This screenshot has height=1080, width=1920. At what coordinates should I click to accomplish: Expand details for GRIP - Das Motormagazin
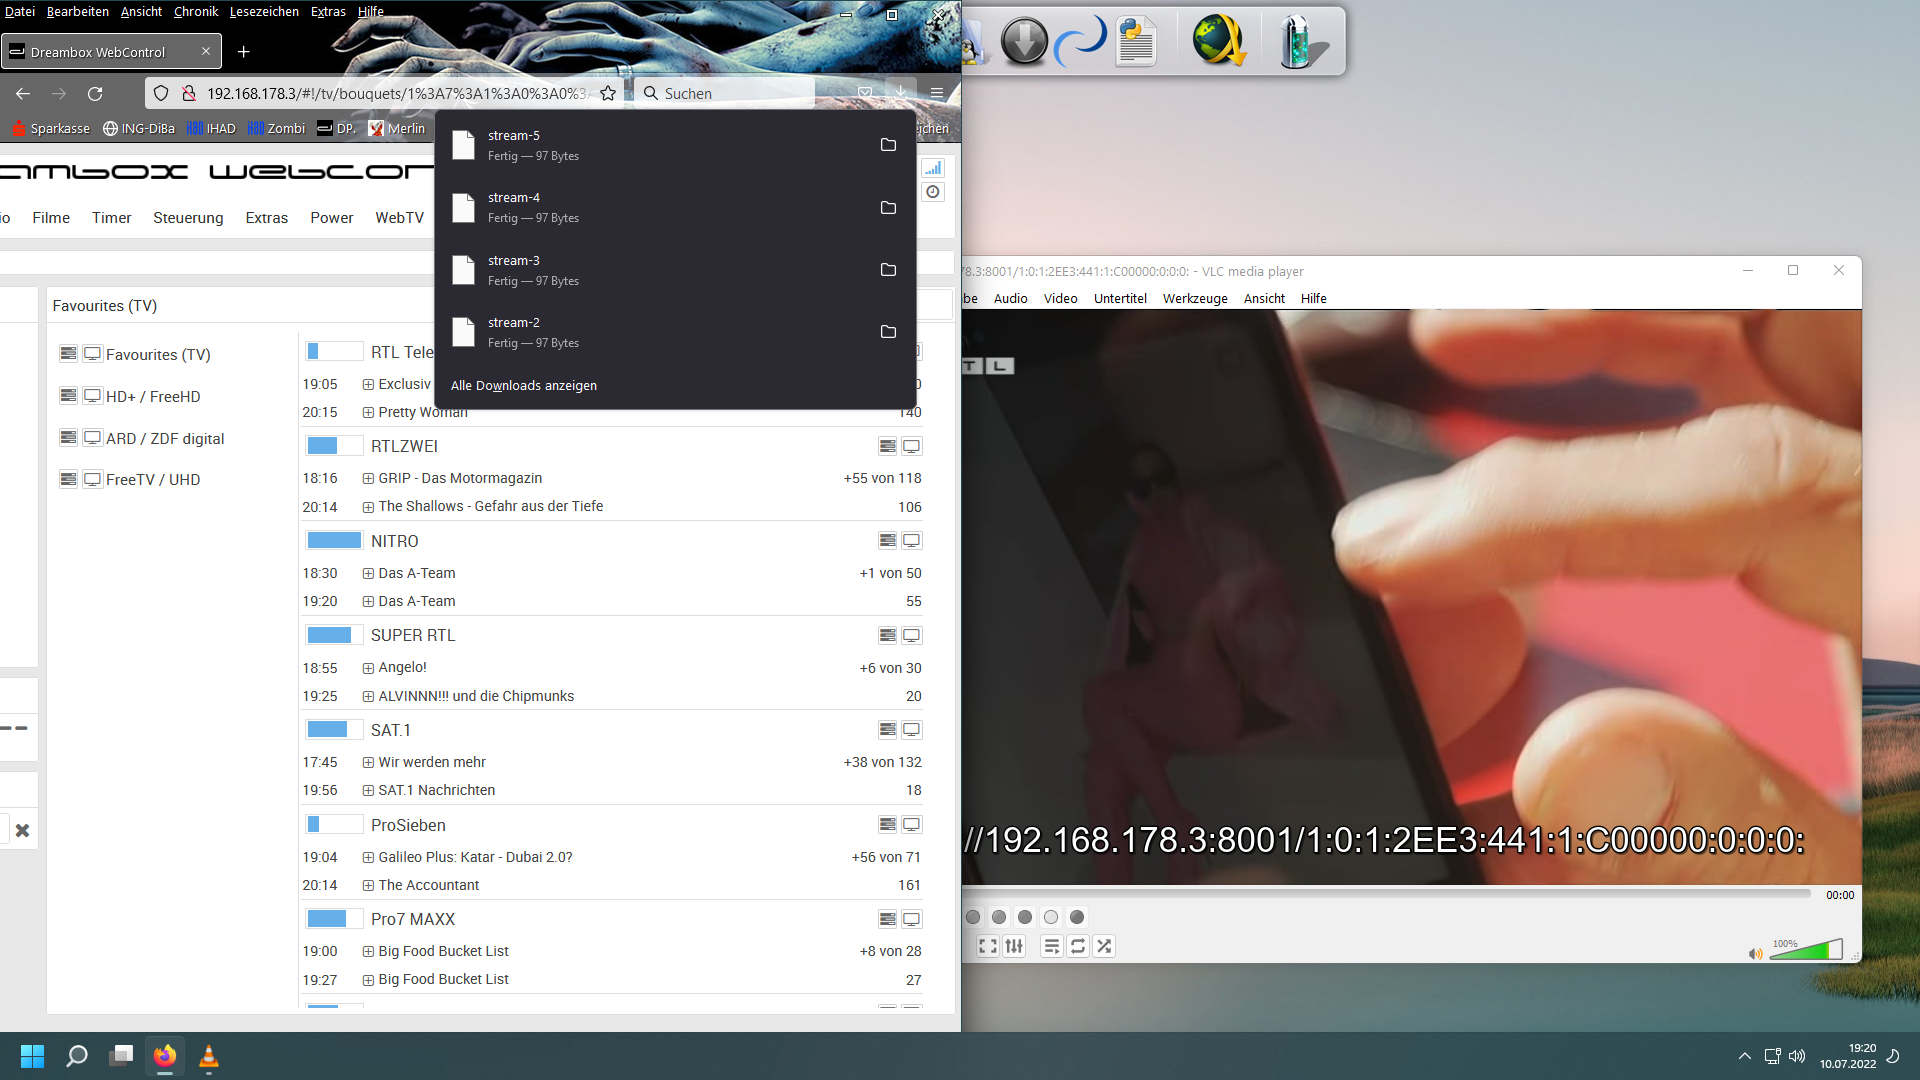click(x=368, y=479)
